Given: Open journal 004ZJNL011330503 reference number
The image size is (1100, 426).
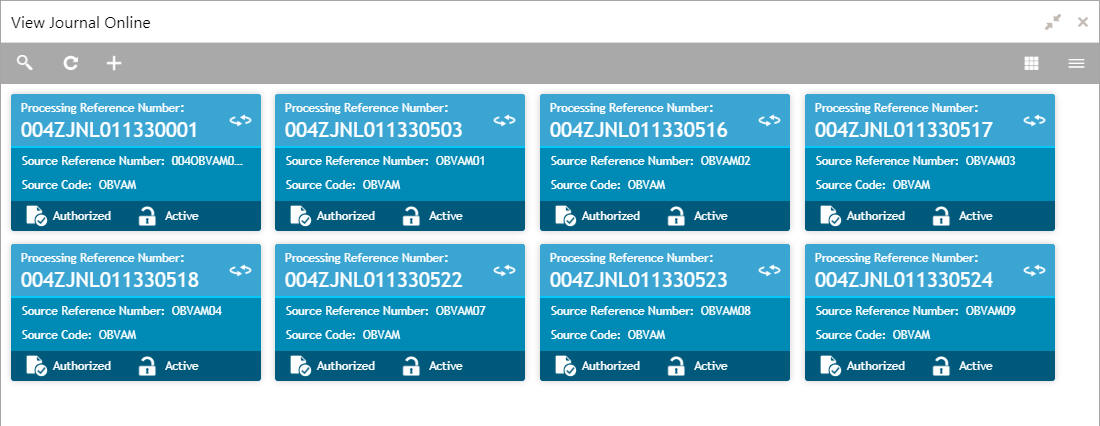Looking at the screenshot, I should (373, 131).
